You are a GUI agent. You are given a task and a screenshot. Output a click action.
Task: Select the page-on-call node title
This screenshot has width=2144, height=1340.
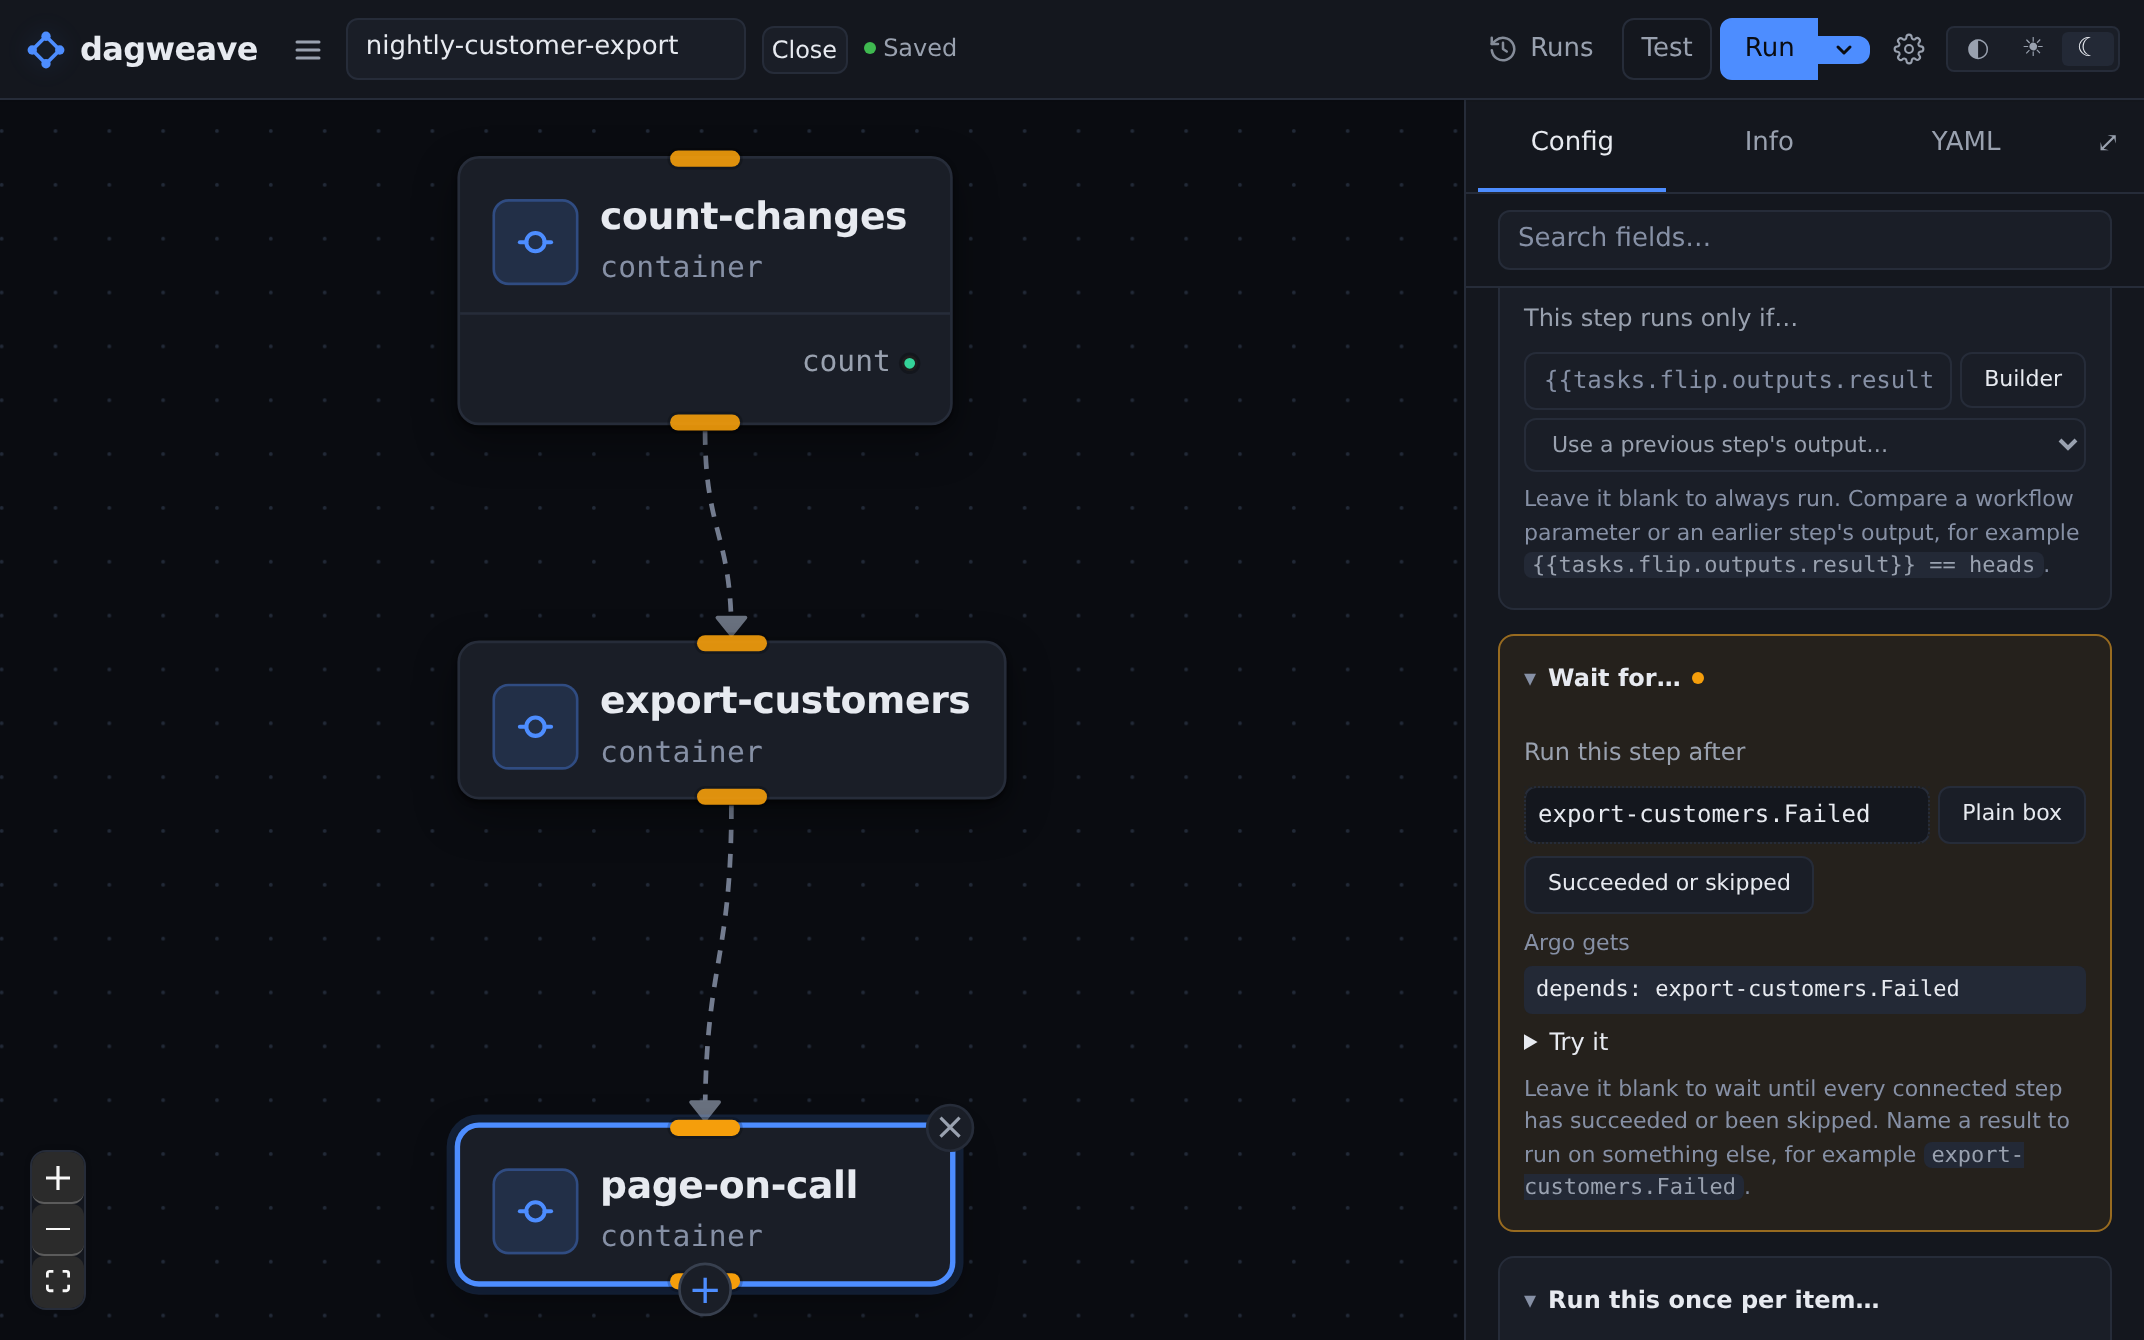pos(729,1185)
